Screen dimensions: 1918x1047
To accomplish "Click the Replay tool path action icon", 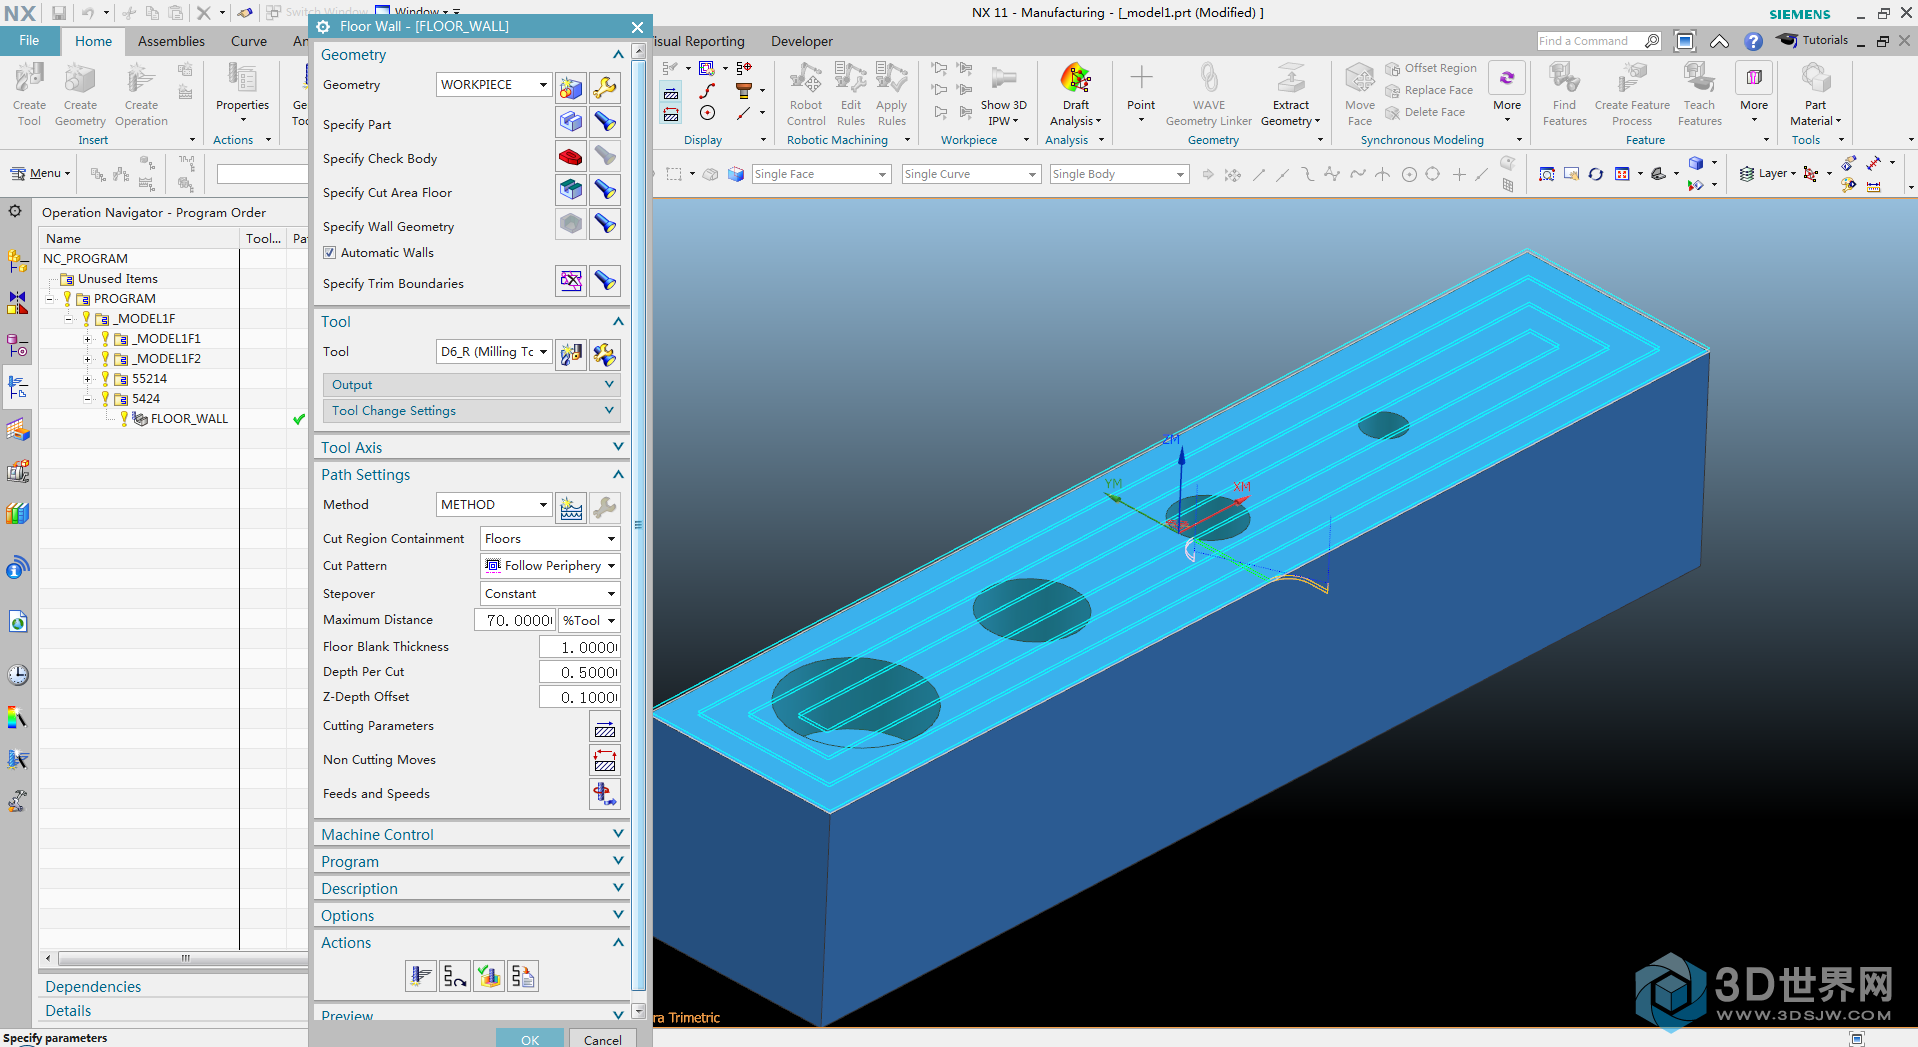I will (x=455, y=976).
